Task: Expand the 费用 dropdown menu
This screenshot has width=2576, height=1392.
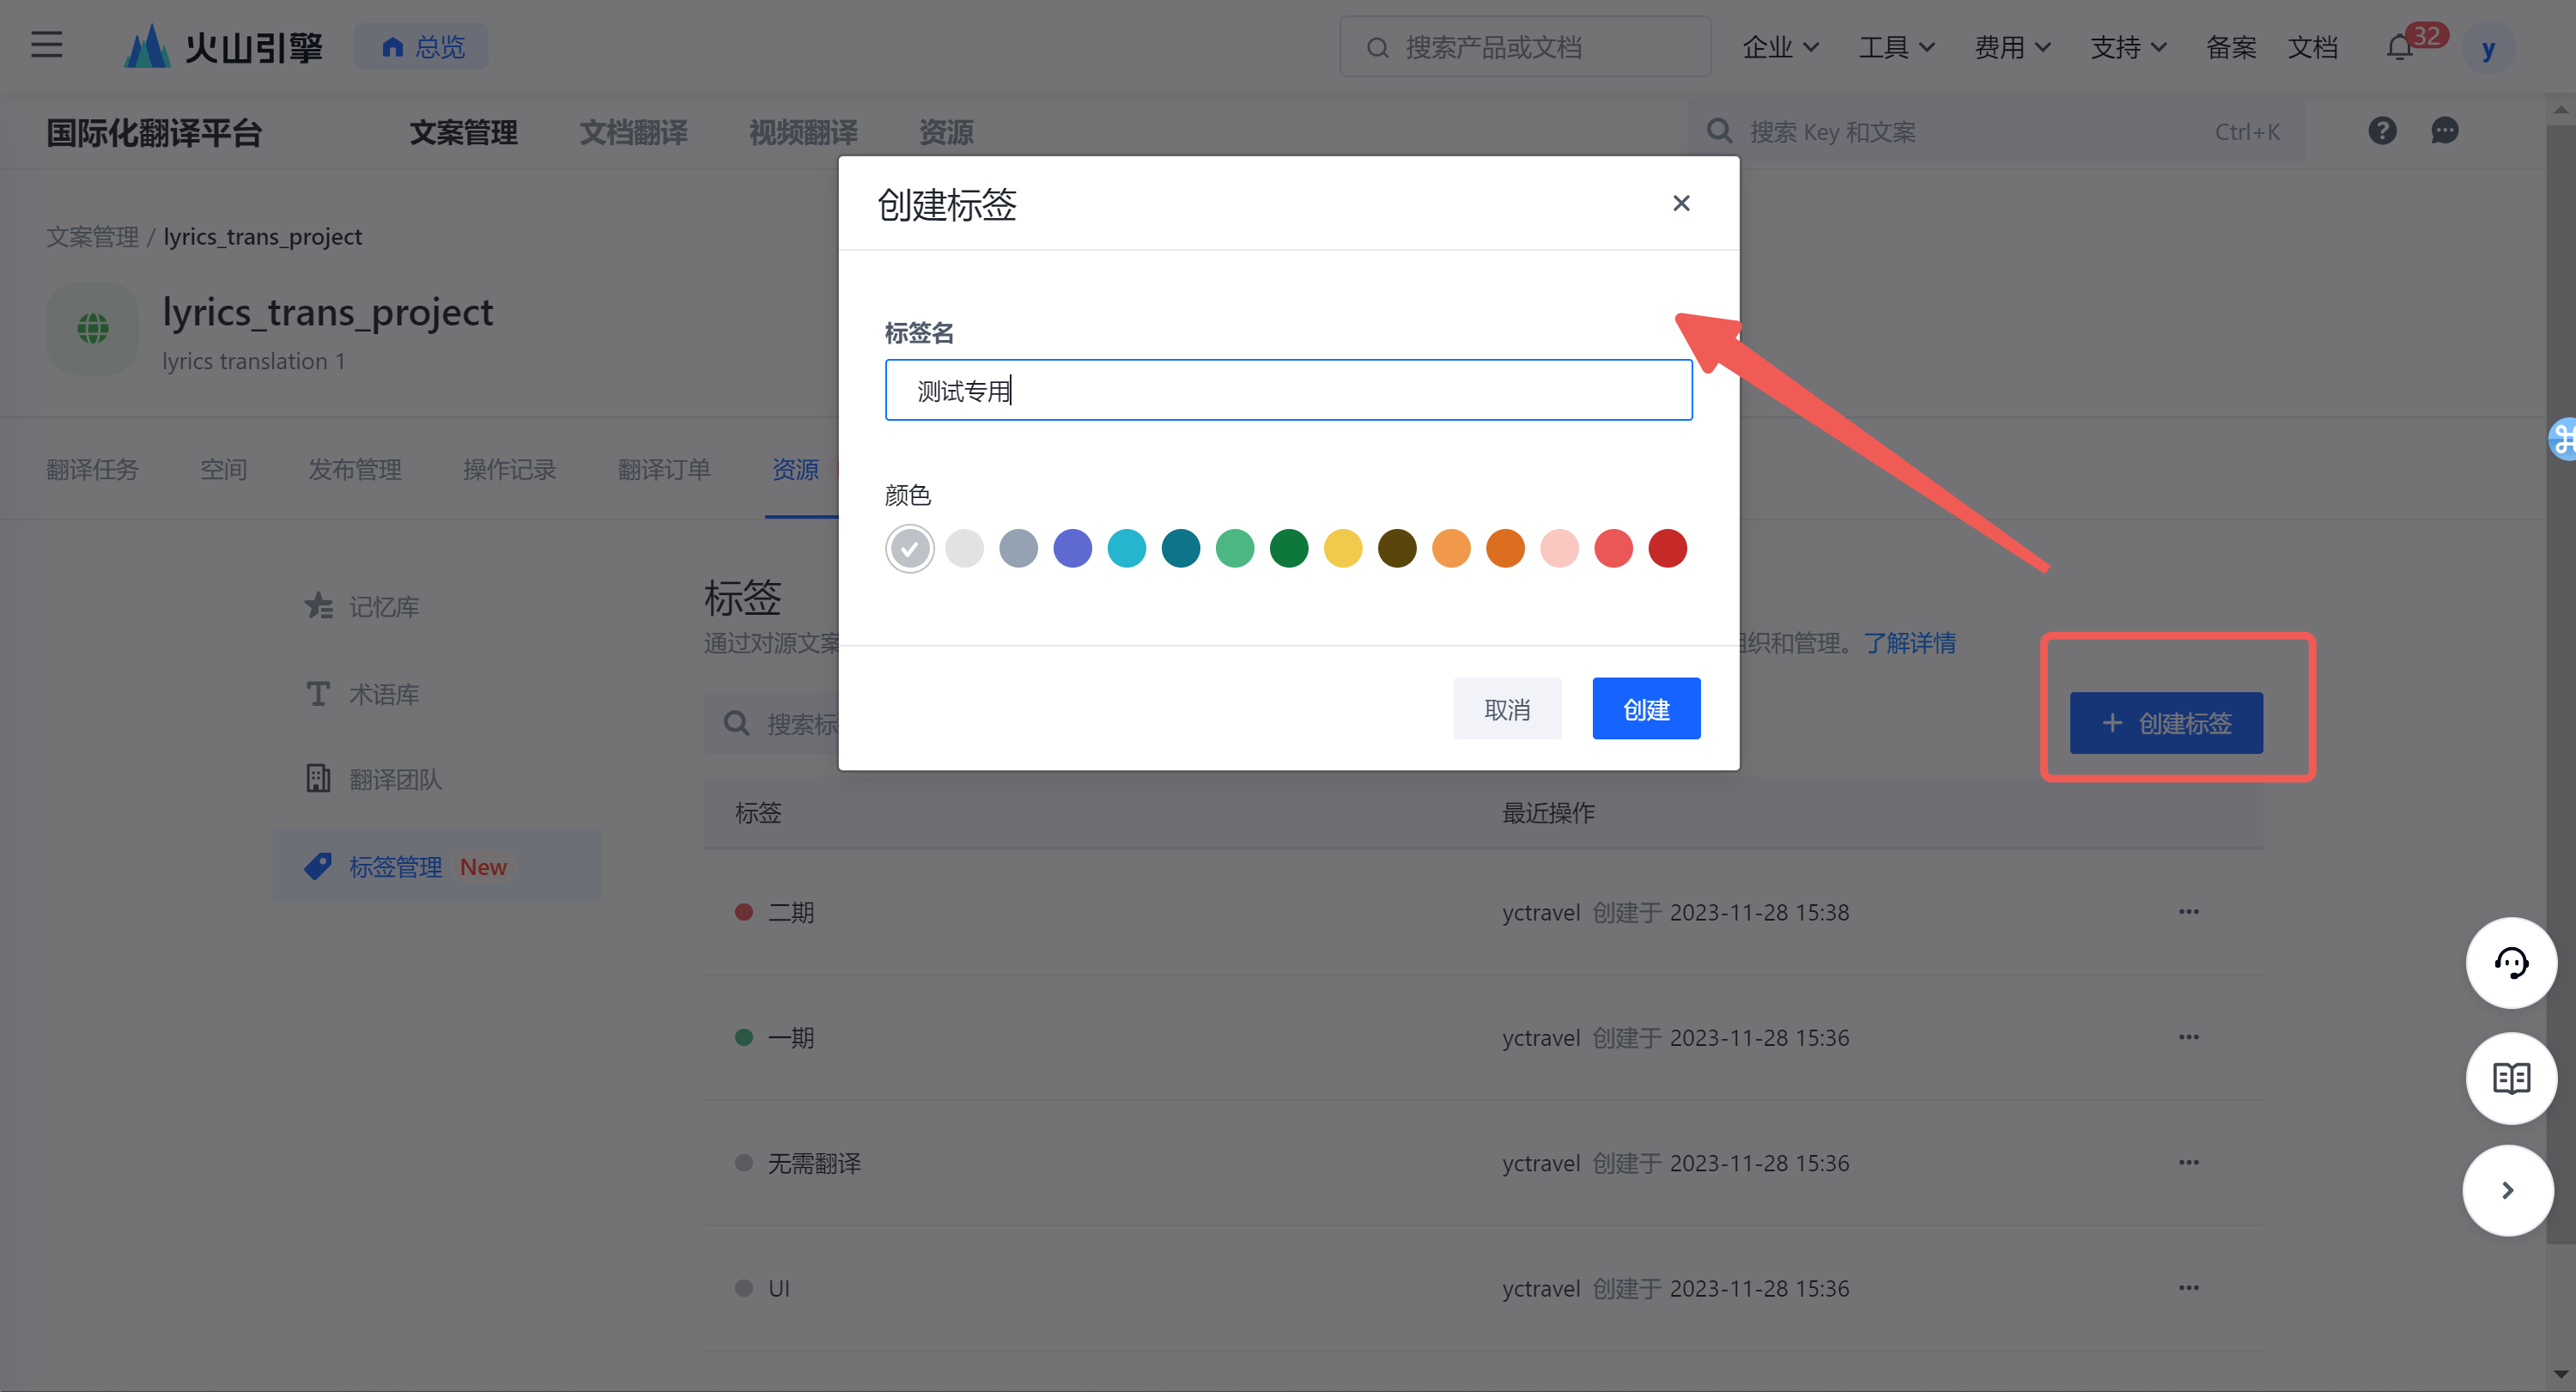Action: pyautogui.click(x=2012, y=47)
